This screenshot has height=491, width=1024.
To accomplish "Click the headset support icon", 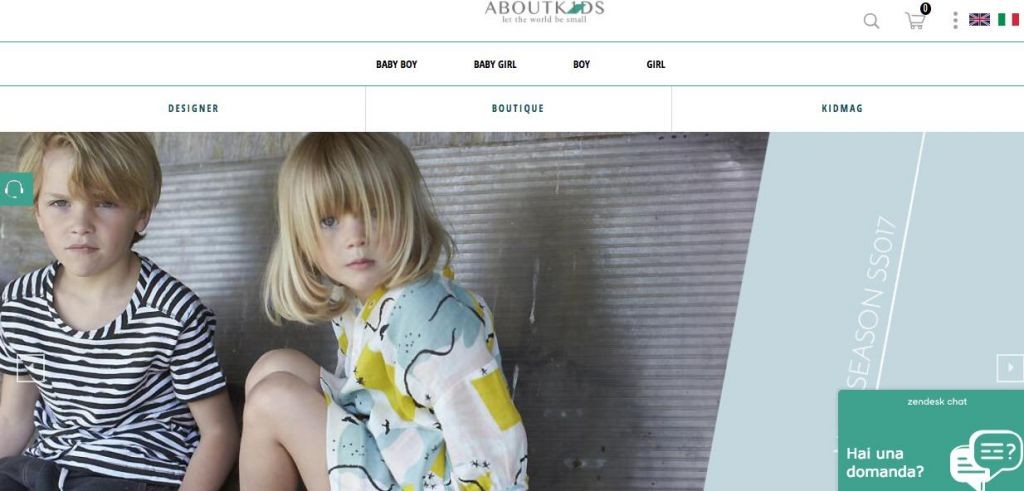I will (15, 189).
